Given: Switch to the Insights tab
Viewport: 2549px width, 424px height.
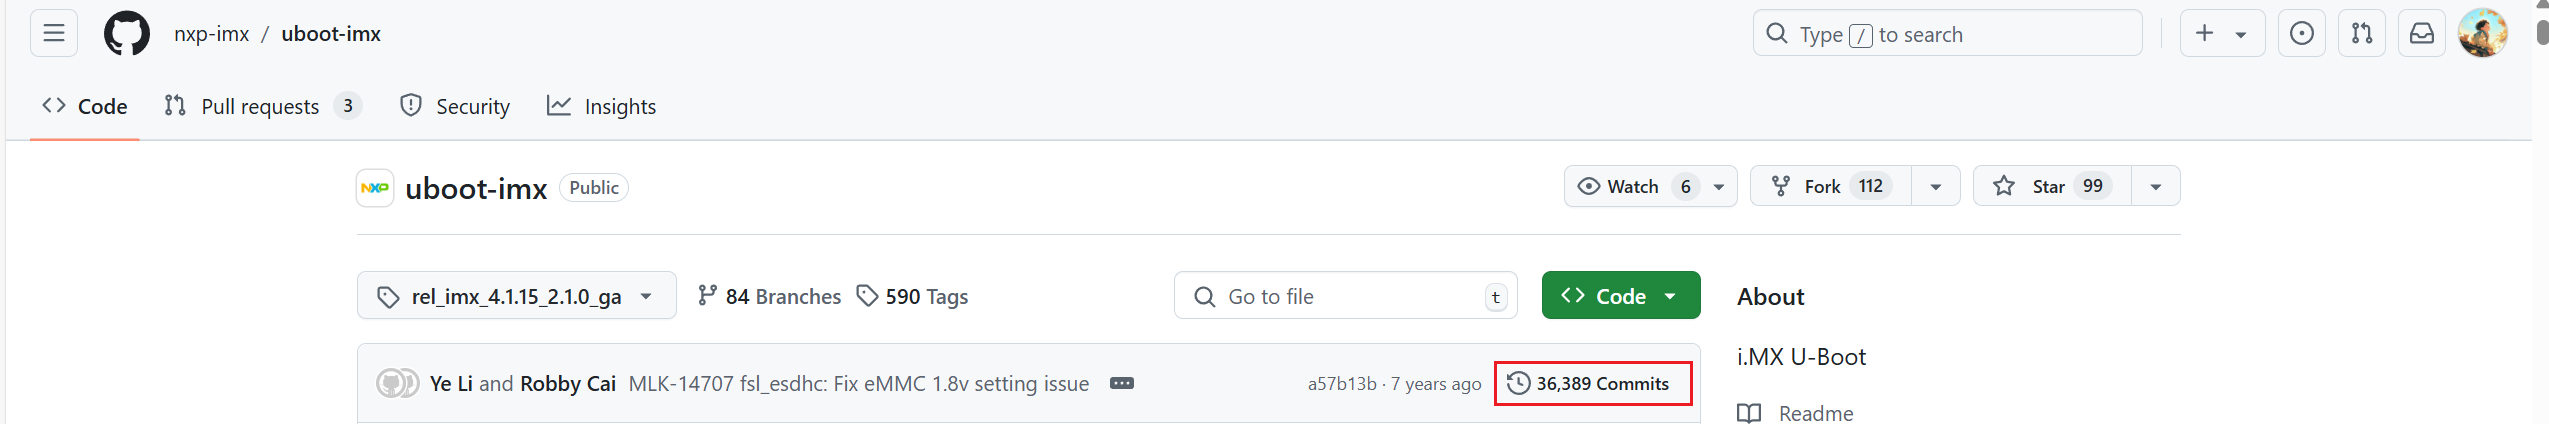Looking at the screenshot, I should click(602, 107).
